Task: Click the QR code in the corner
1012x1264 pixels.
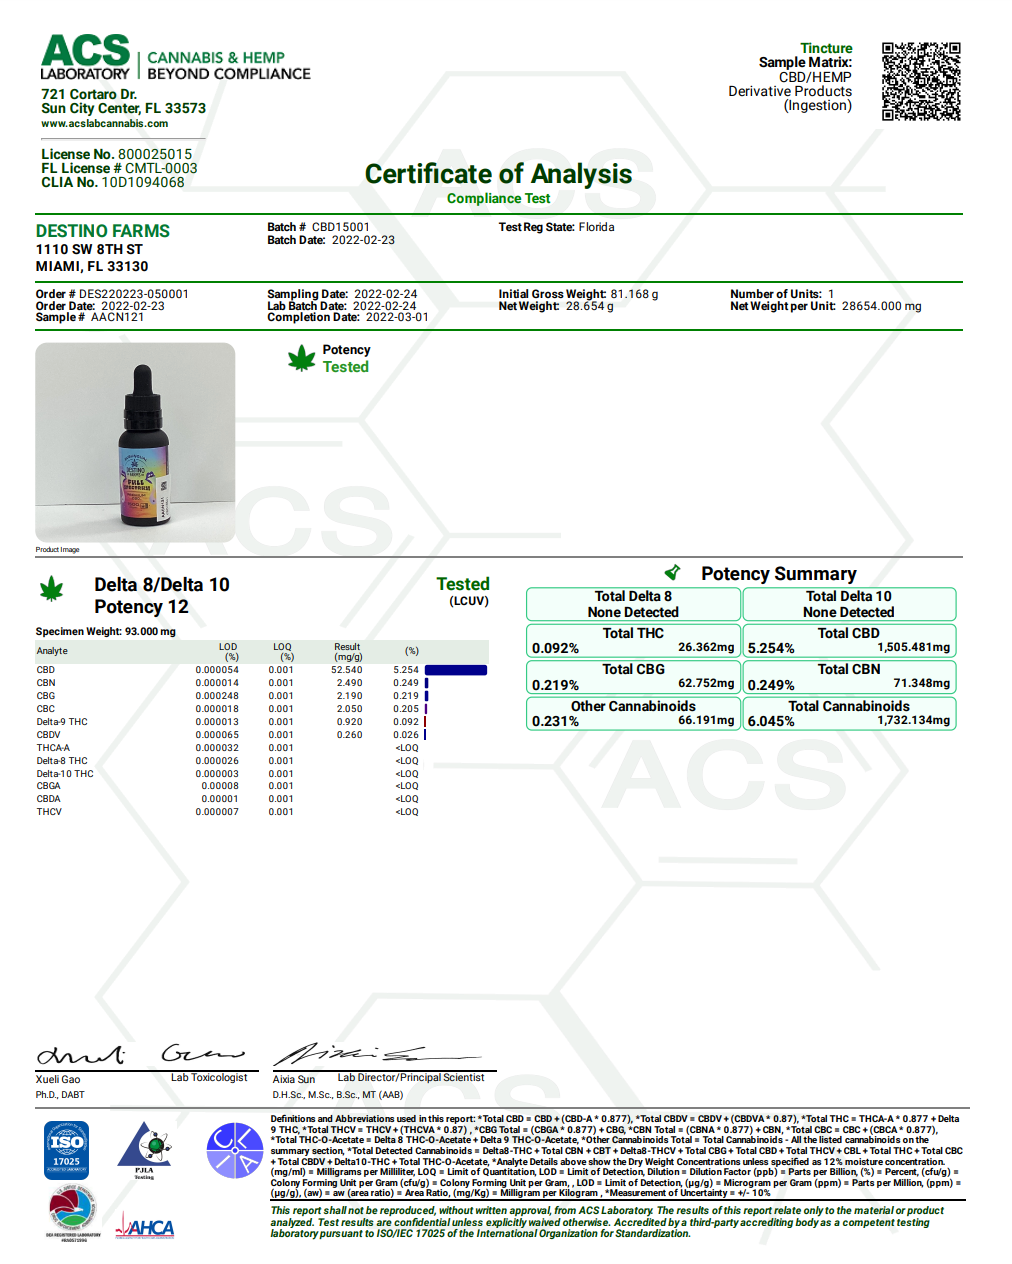Action: 920,81
